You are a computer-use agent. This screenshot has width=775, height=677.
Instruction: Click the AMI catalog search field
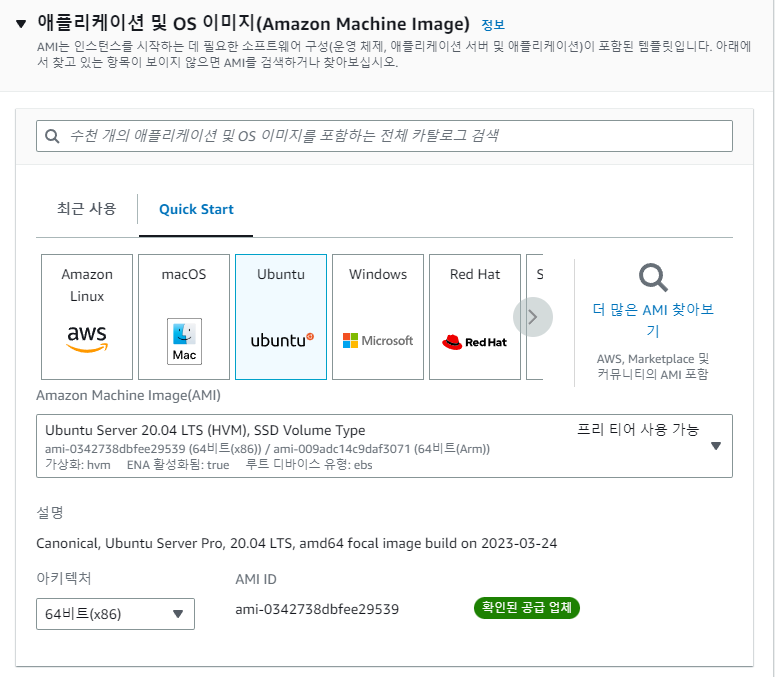(x=384, y=136)
